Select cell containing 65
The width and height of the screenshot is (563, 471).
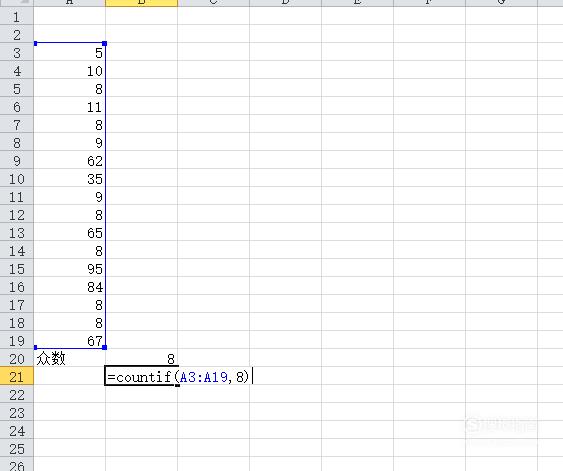pyautogui.click(x=70, y=232)
